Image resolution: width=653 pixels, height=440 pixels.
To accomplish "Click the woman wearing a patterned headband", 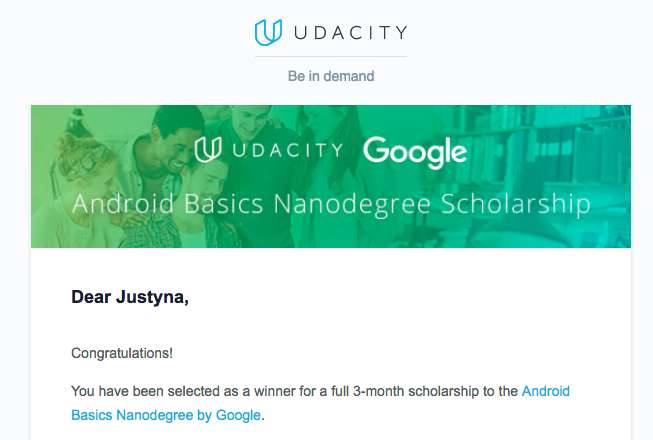I will click(x=85, y=172).
